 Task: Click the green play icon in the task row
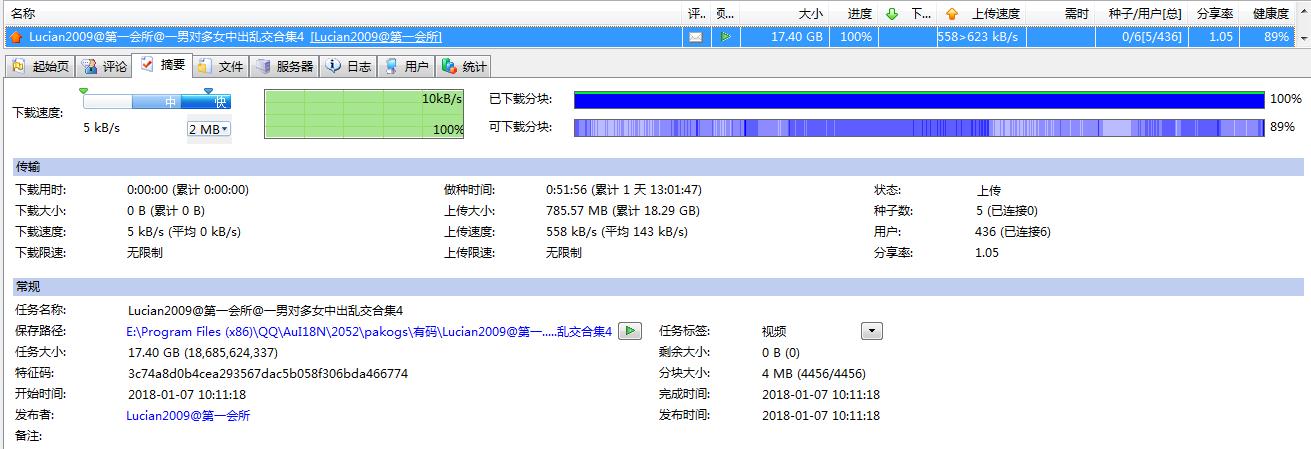(726, 37)
